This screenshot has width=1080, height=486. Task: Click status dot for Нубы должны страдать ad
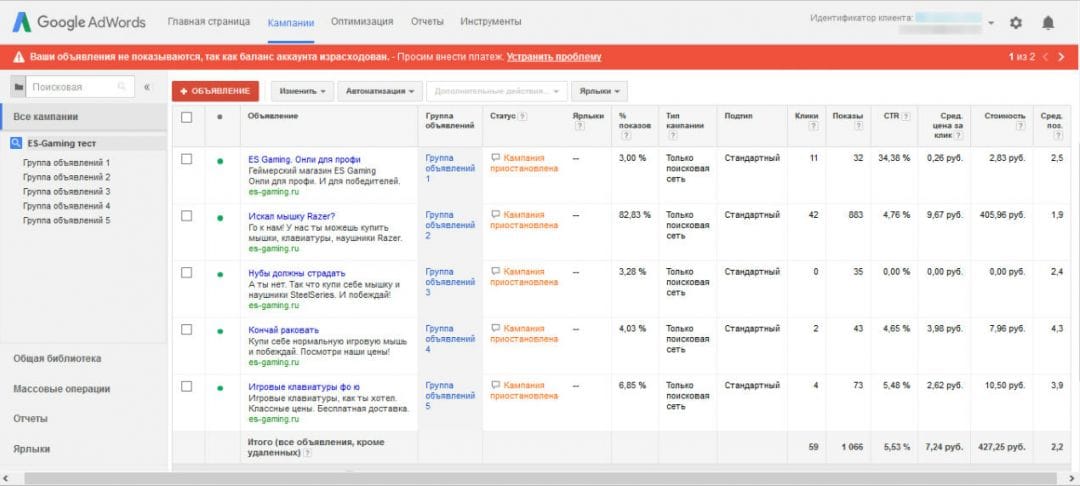(220, 275)
